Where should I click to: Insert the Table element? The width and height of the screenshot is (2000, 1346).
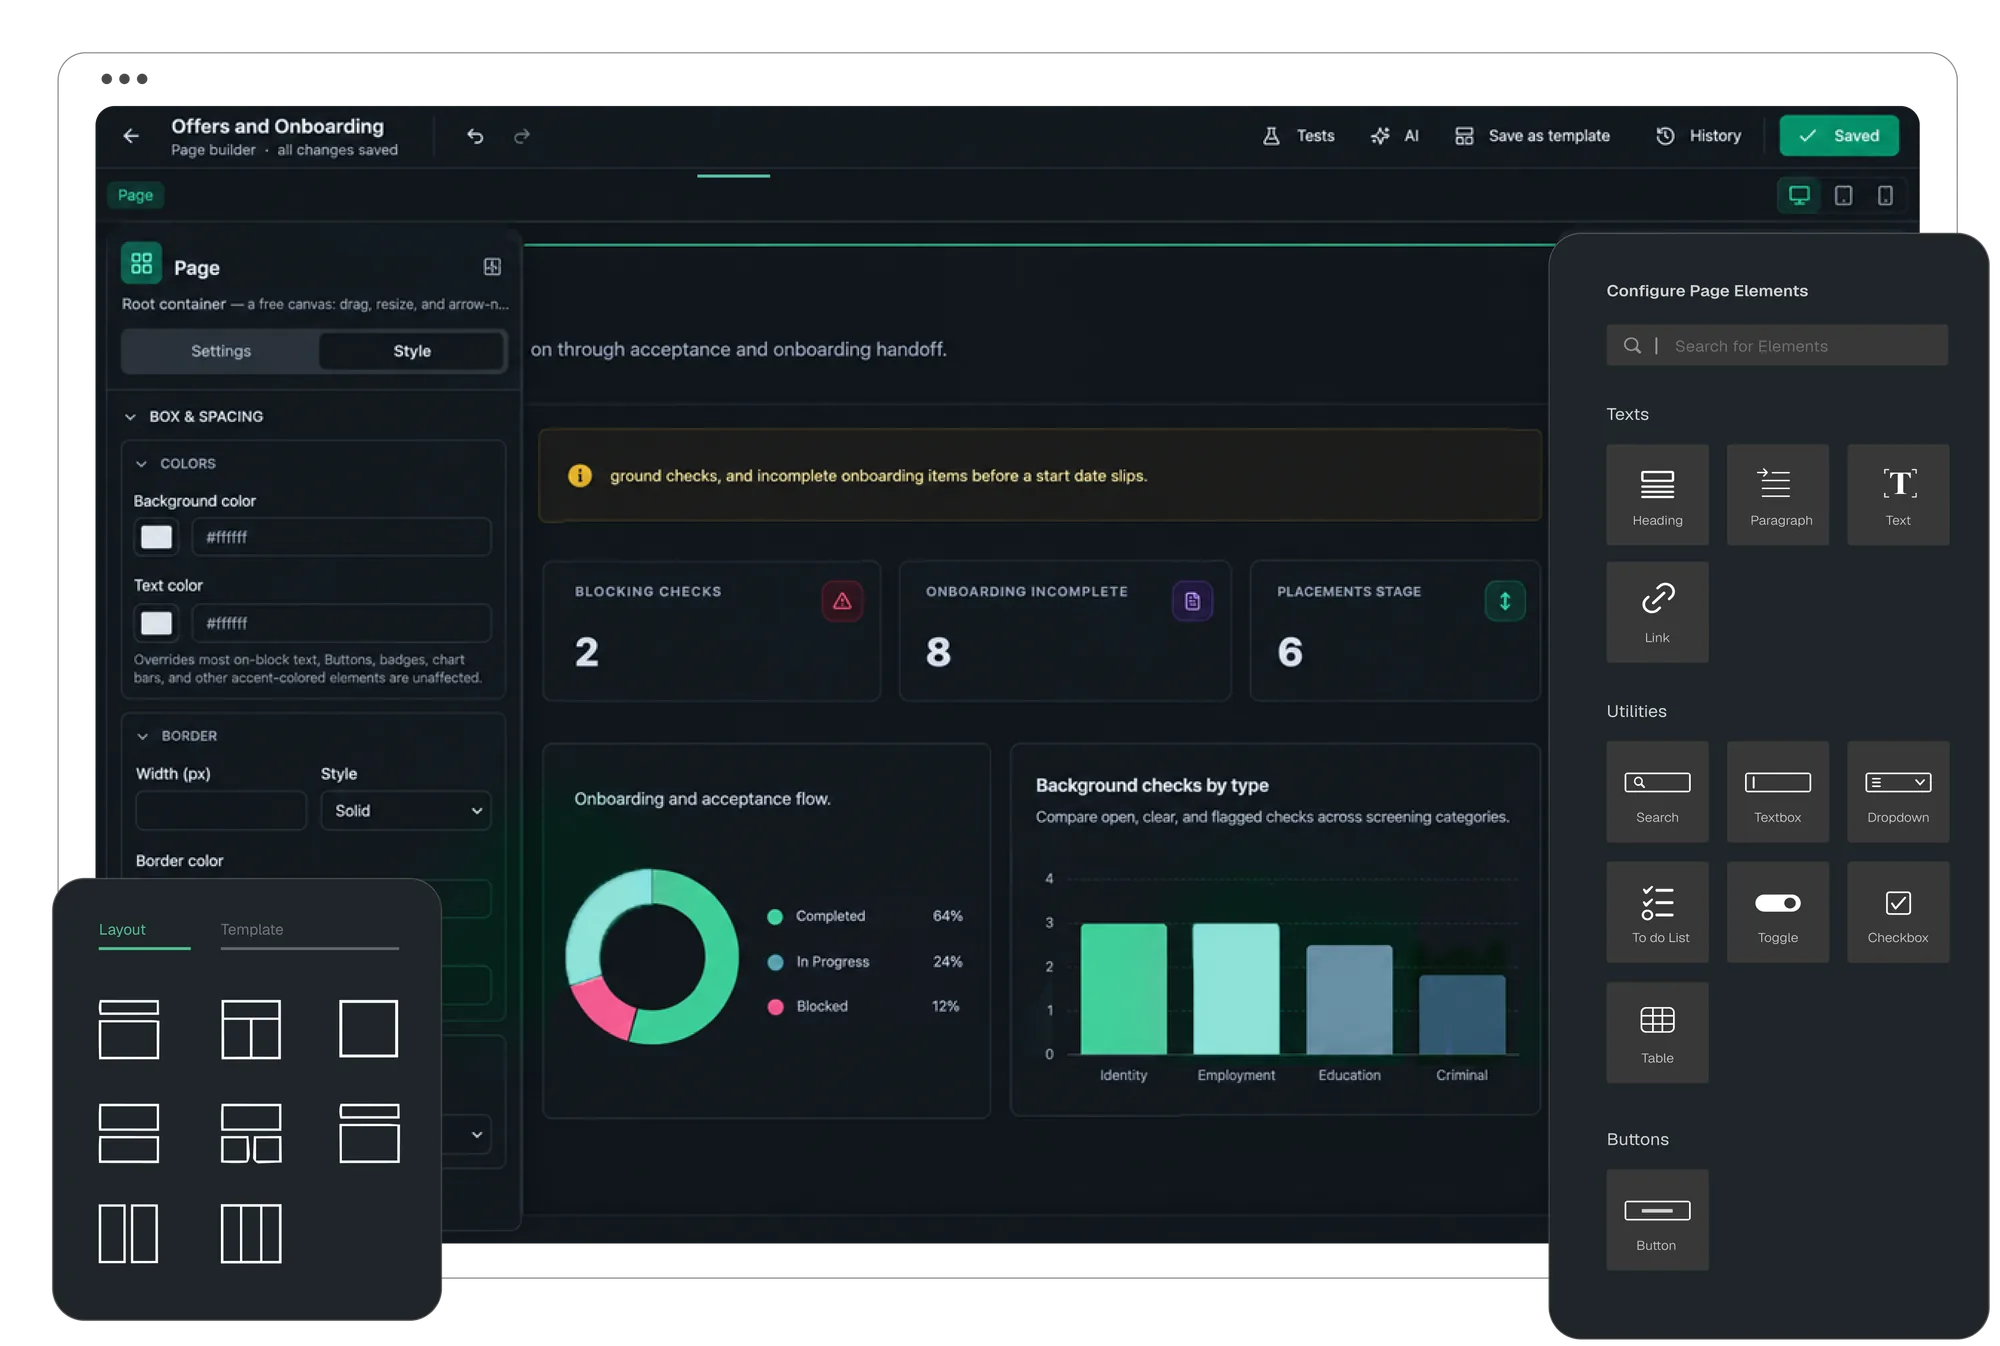click(1657, 1032)
